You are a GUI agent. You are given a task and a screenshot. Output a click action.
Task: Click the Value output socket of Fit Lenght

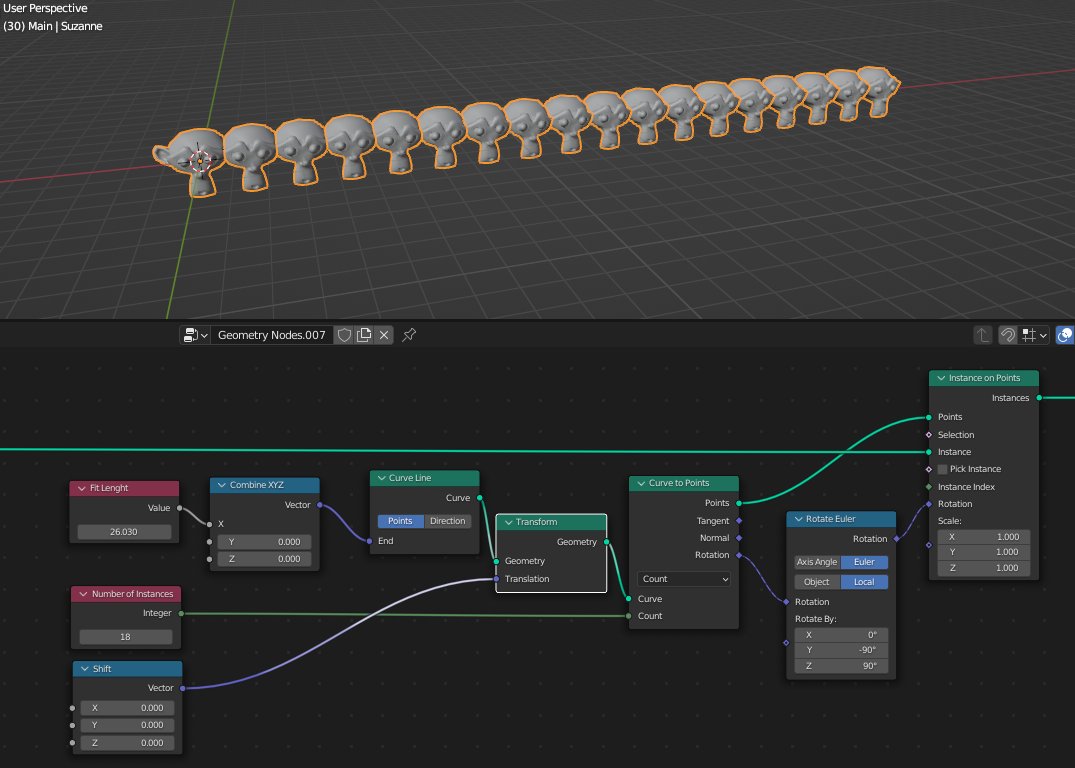(180, 508)
